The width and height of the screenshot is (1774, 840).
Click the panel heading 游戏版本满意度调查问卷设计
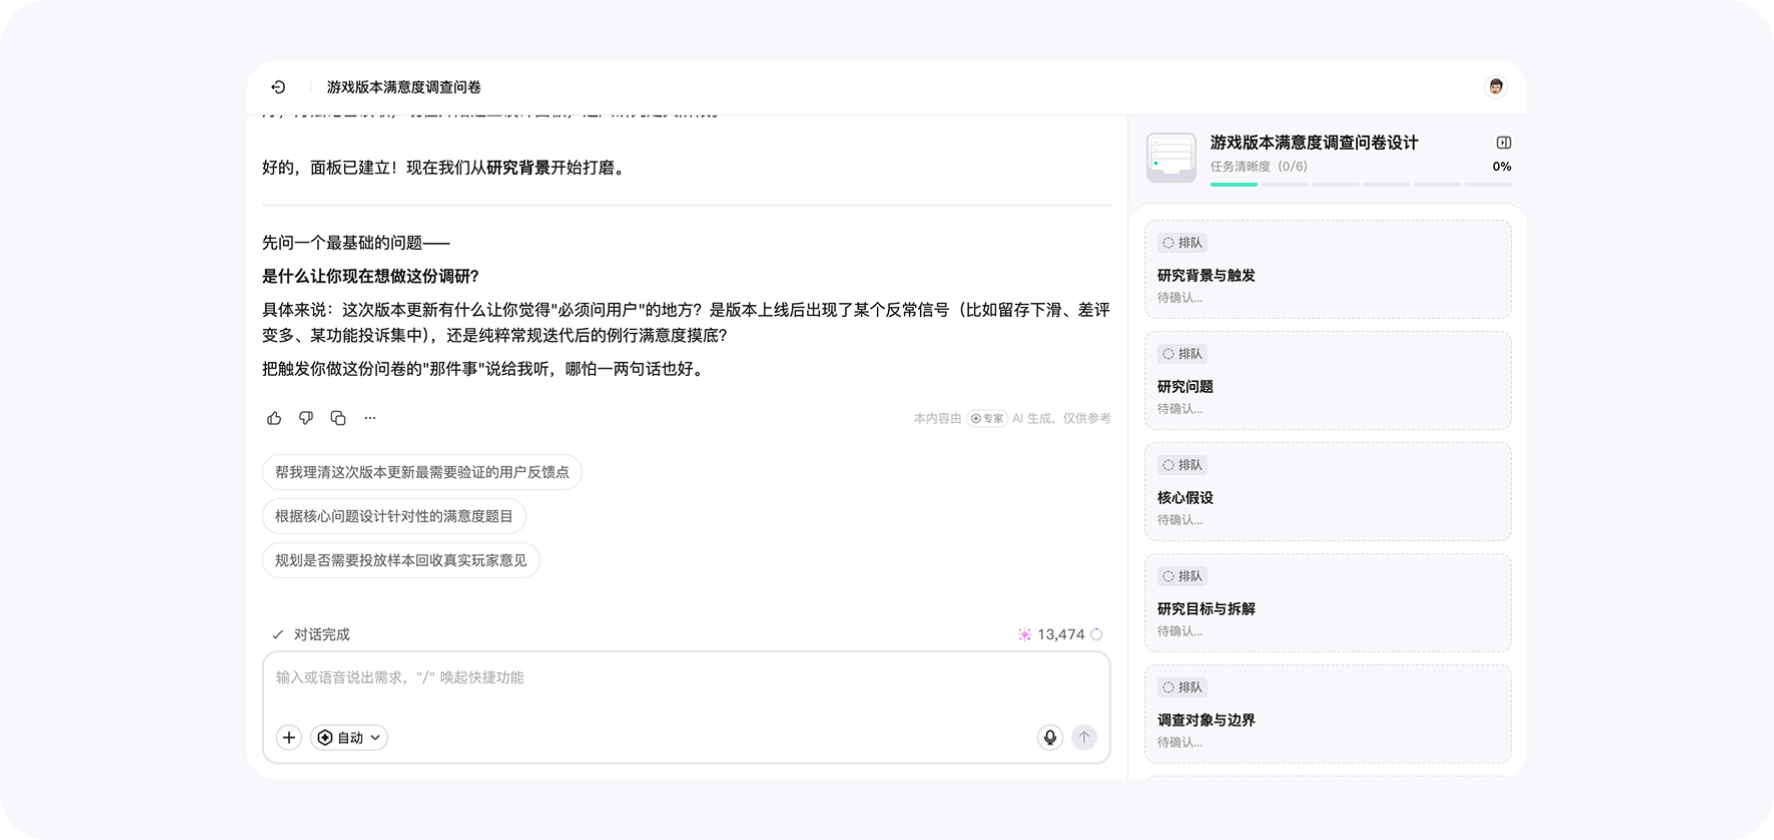click(1314, 143)
